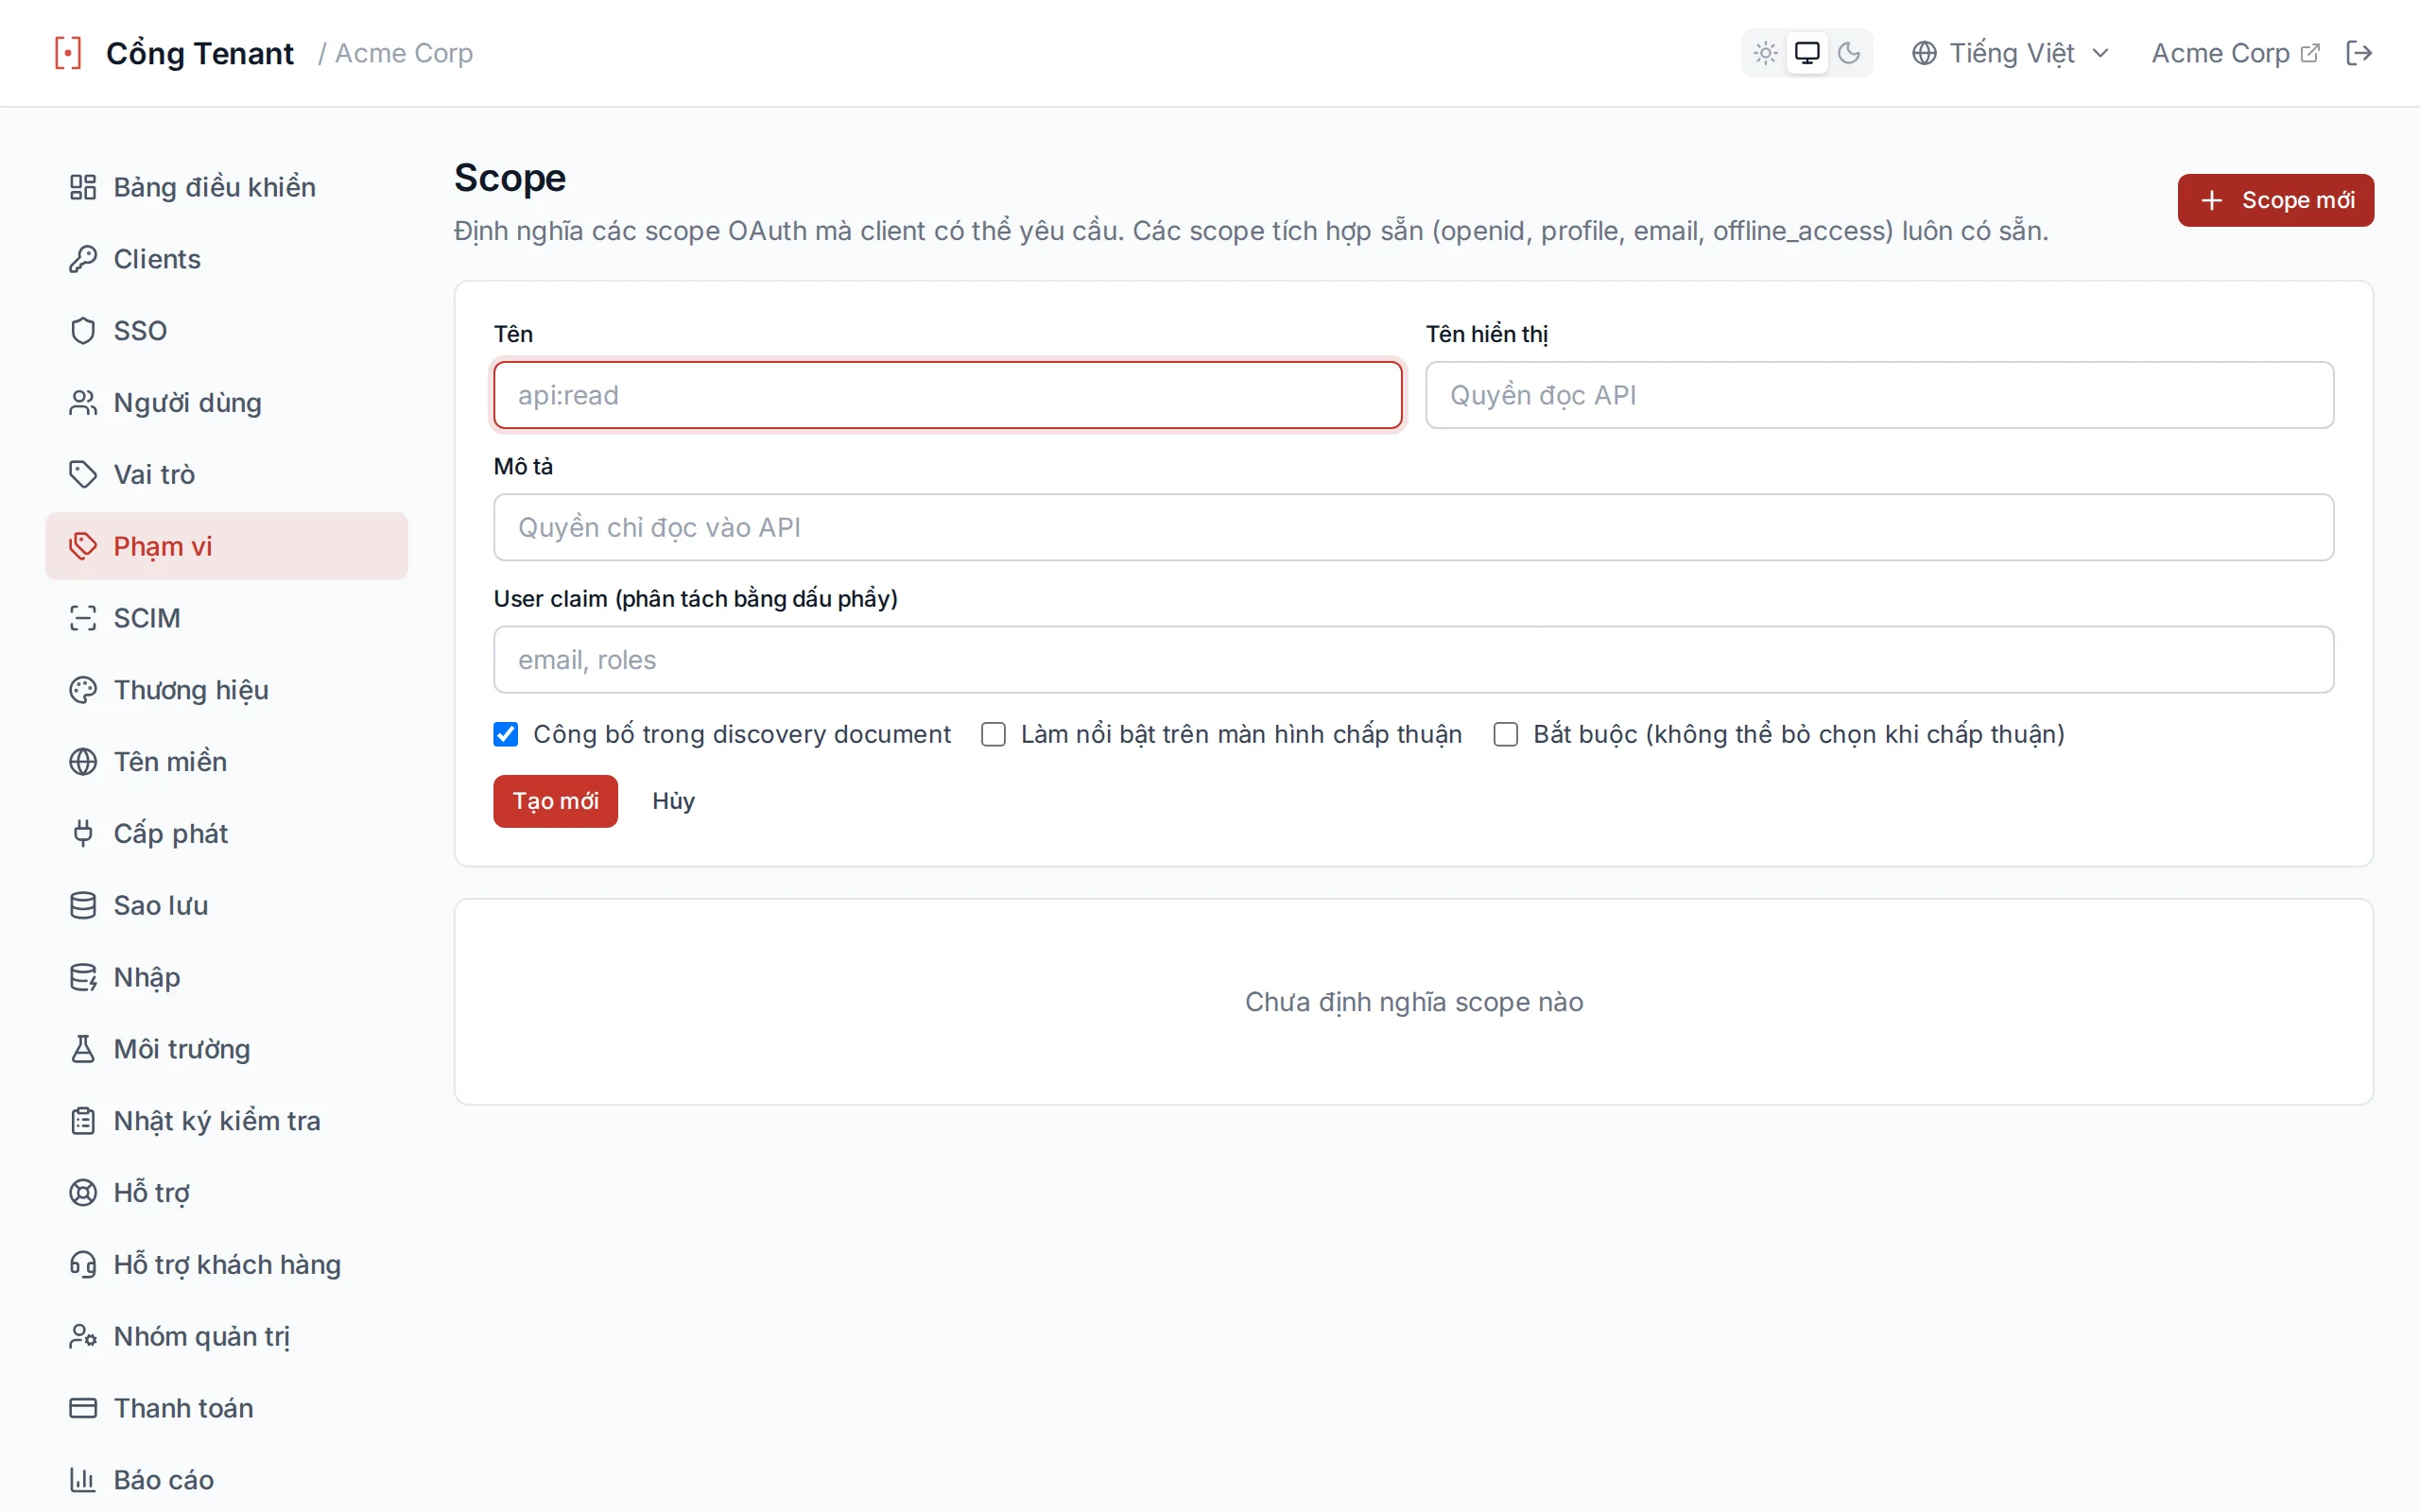Select system theme monitor icon

(x=1807, y=53)
